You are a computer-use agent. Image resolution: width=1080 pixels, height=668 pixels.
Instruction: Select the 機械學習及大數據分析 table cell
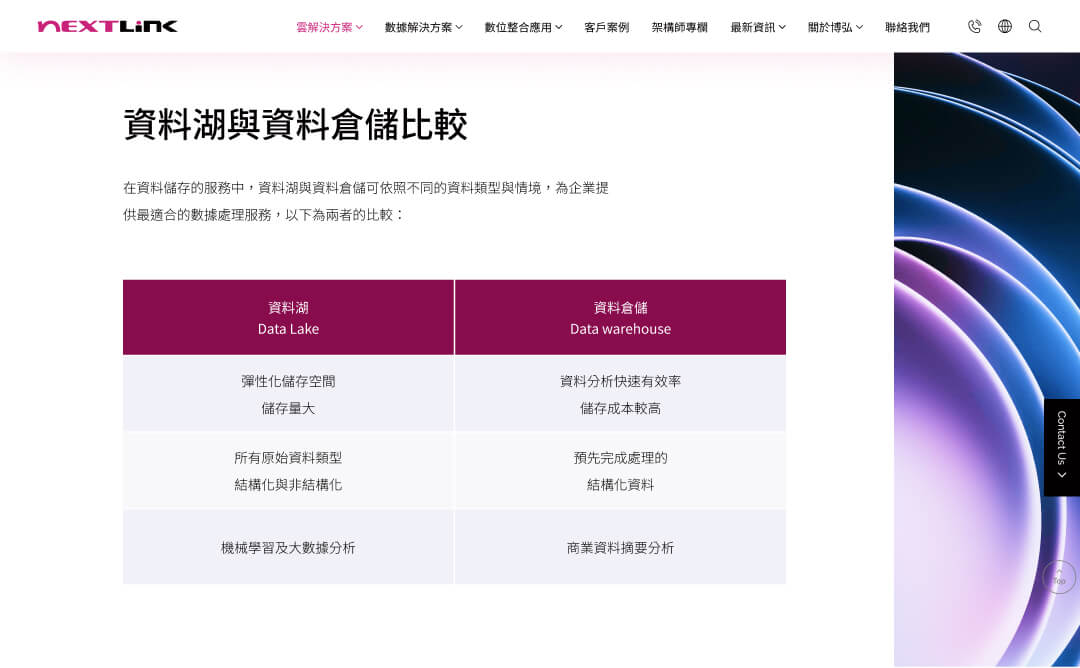pos(288,547)
